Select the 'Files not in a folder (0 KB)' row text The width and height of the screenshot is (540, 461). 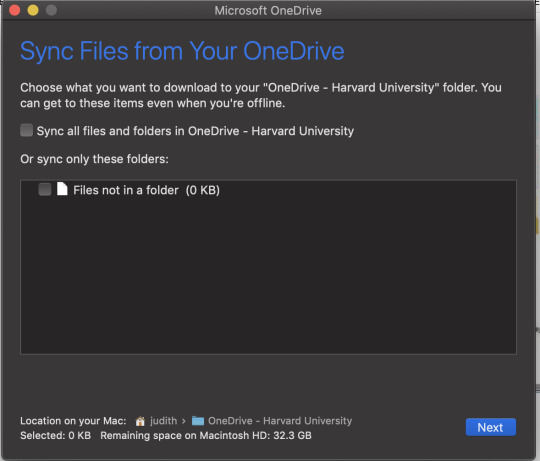(146, 190)
